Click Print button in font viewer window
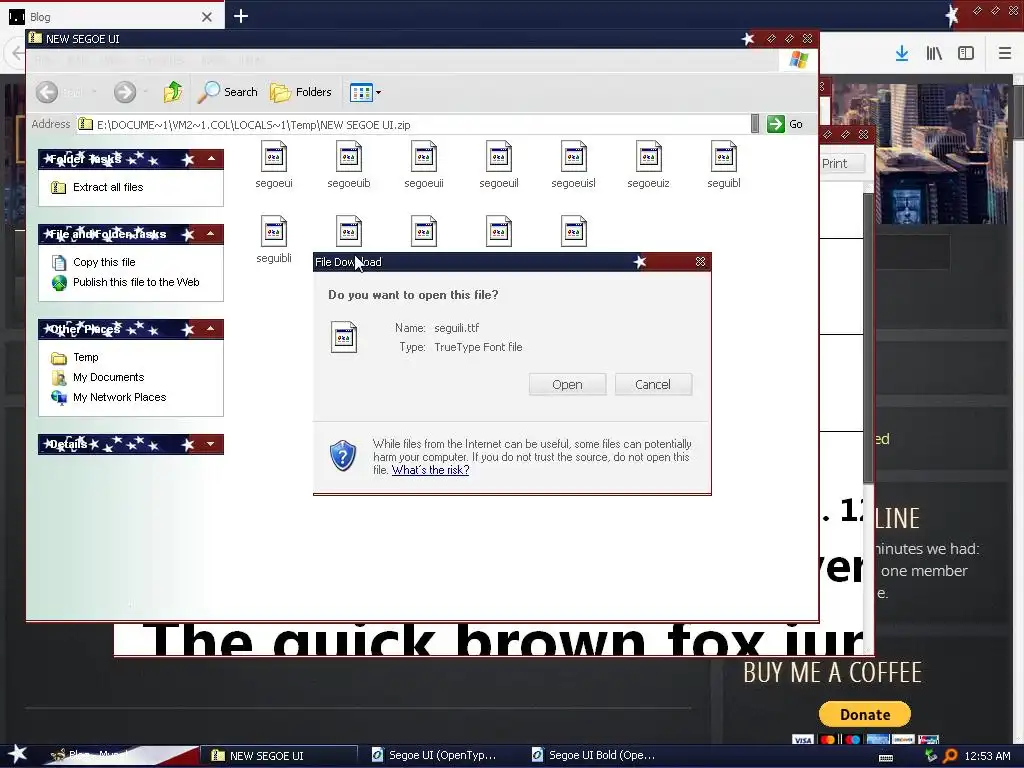Image resolution: width=1024 pixels, height=768 pixels. pyautogui.click(x=841, y=164)
